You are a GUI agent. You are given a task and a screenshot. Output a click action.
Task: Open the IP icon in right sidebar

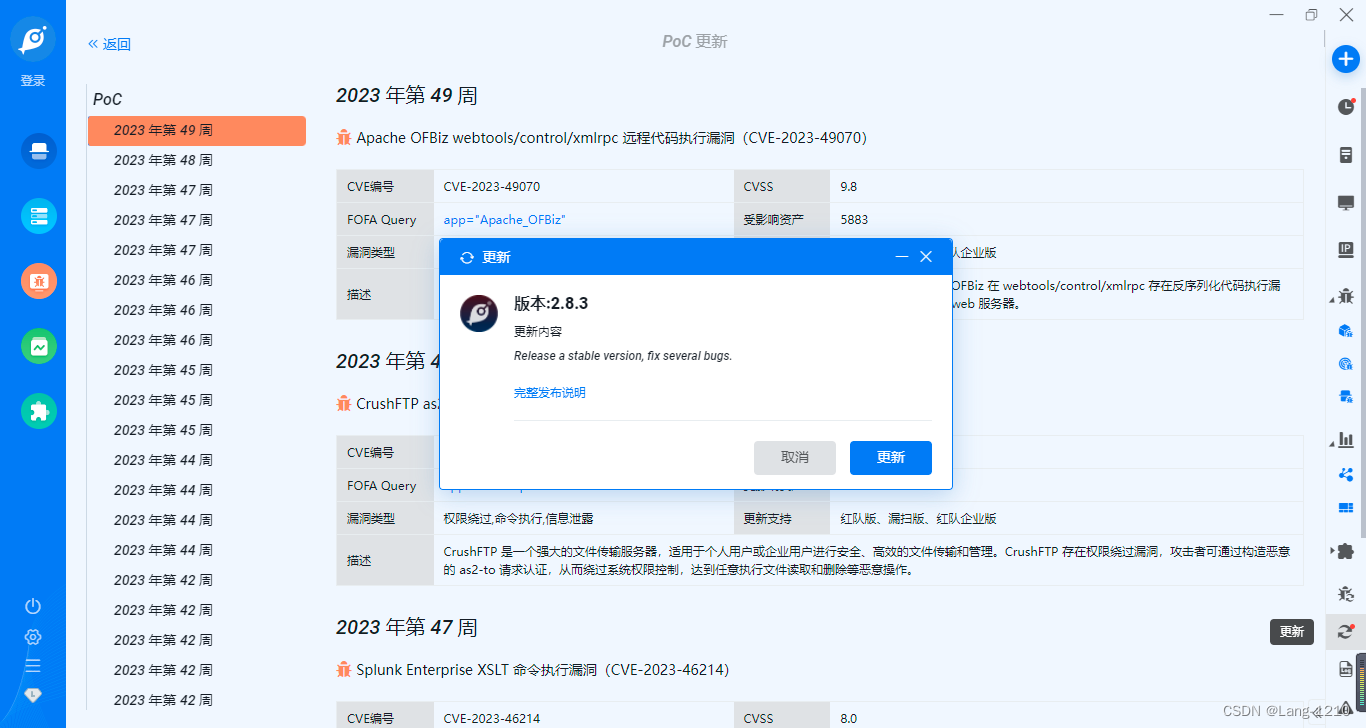pyautogui.click(x=1346, y=250)
